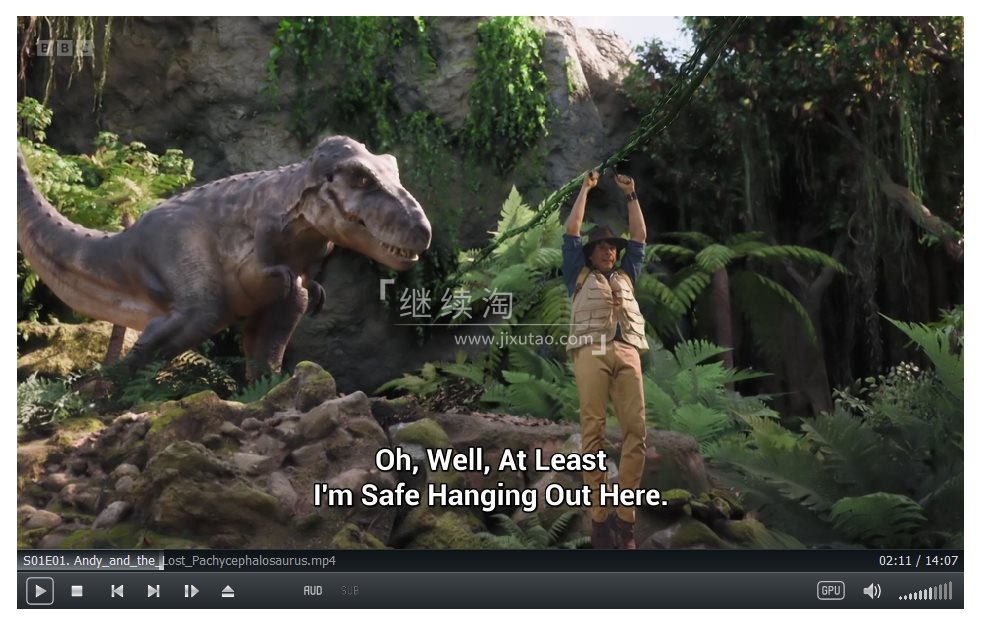Jump to the previous media file
Viewport: 984px width, 631px height.
pos(116,591)
